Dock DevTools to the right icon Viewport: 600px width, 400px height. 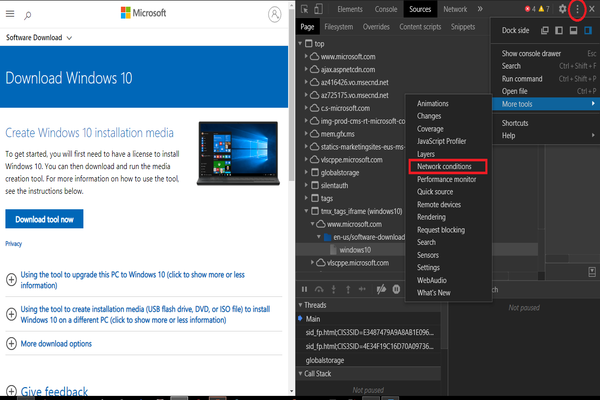pos(588,31)
